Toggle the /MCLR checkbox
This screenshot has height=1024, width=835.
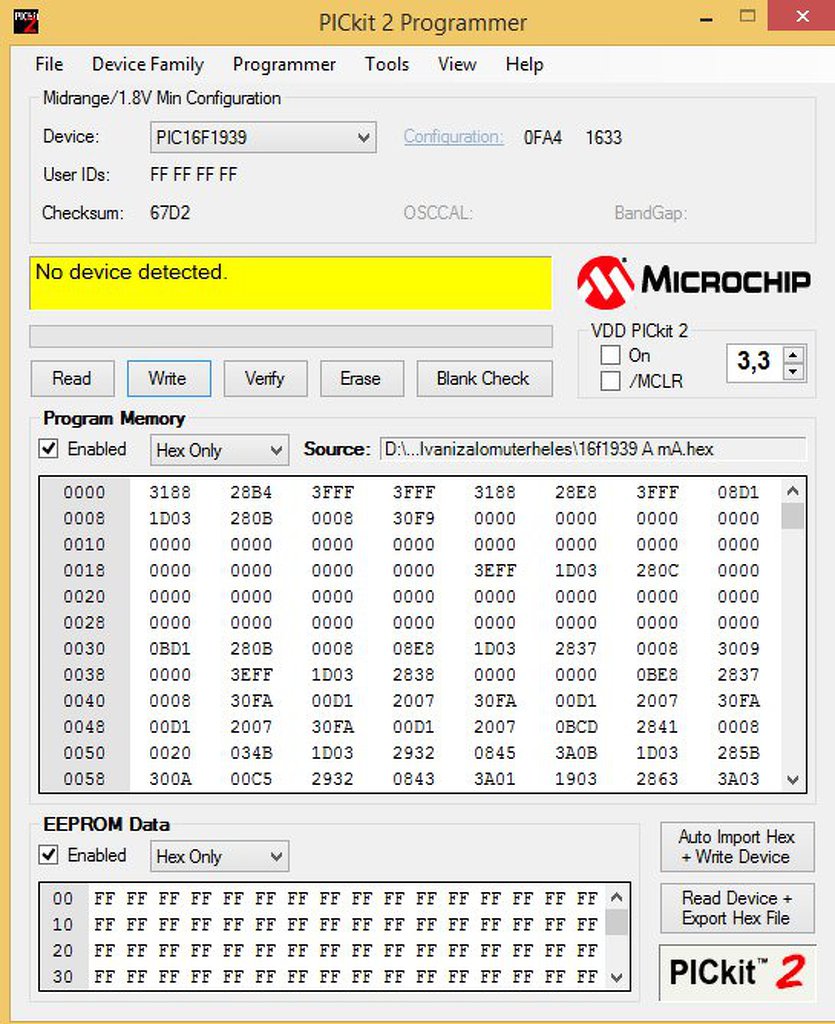(x=610, y=380)
